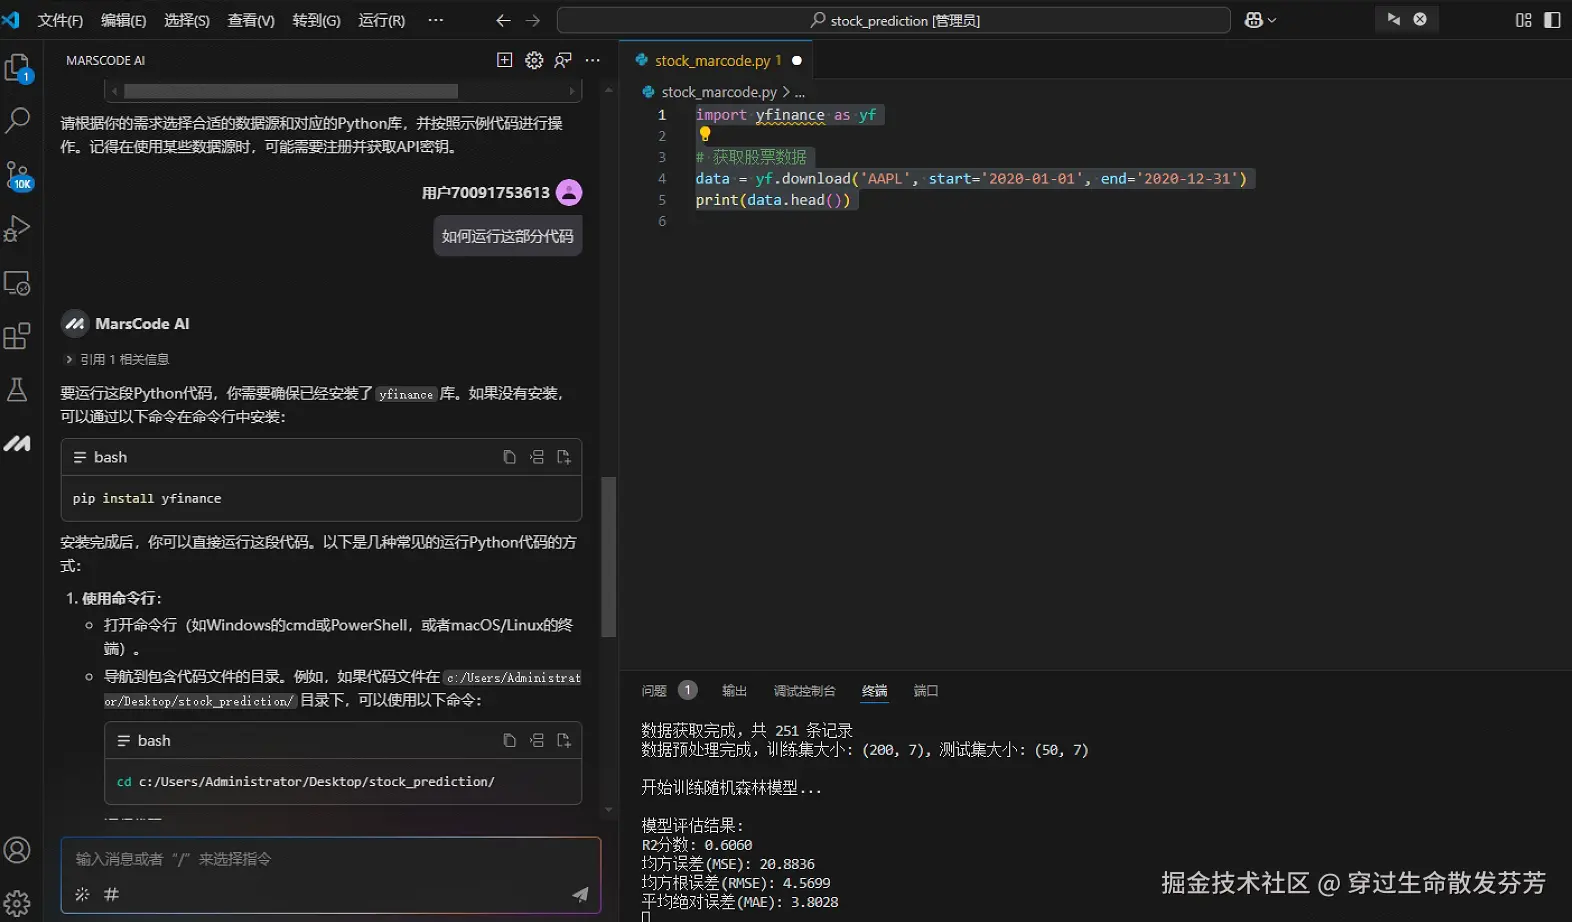Open the Testing flask view

(x=18, y=389)
